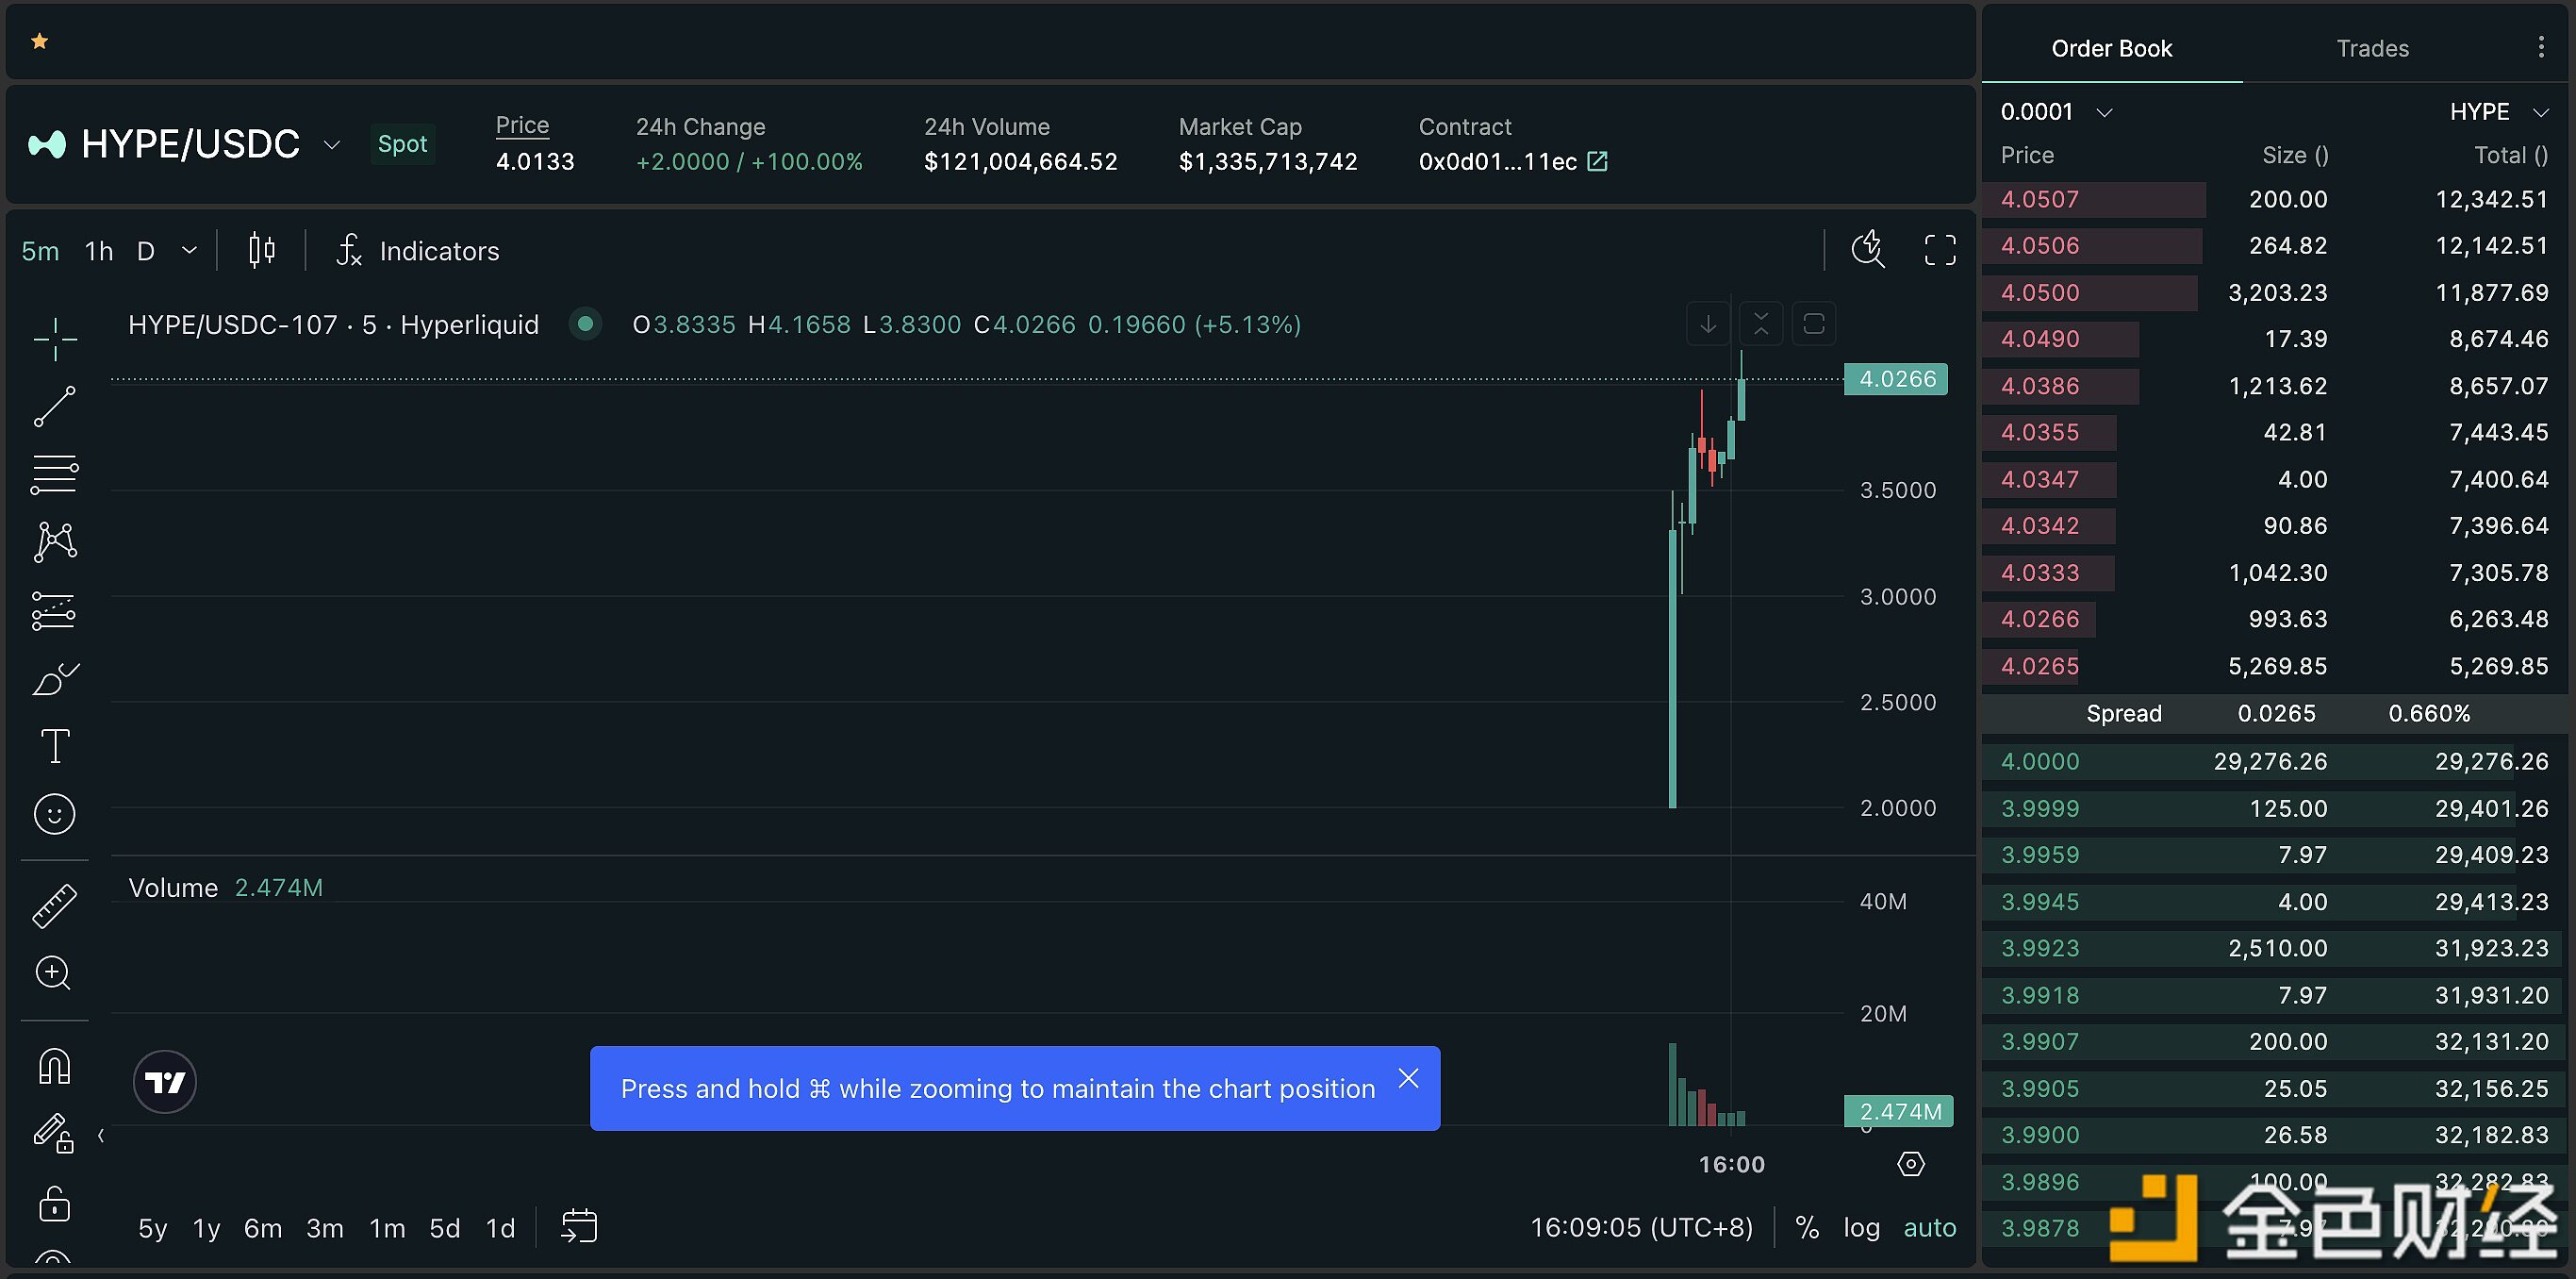Image resolution: width=2576 pixels, height=1279 pixels.
Task: Switch chart to D interval
Action: click(x=146, y=251)
